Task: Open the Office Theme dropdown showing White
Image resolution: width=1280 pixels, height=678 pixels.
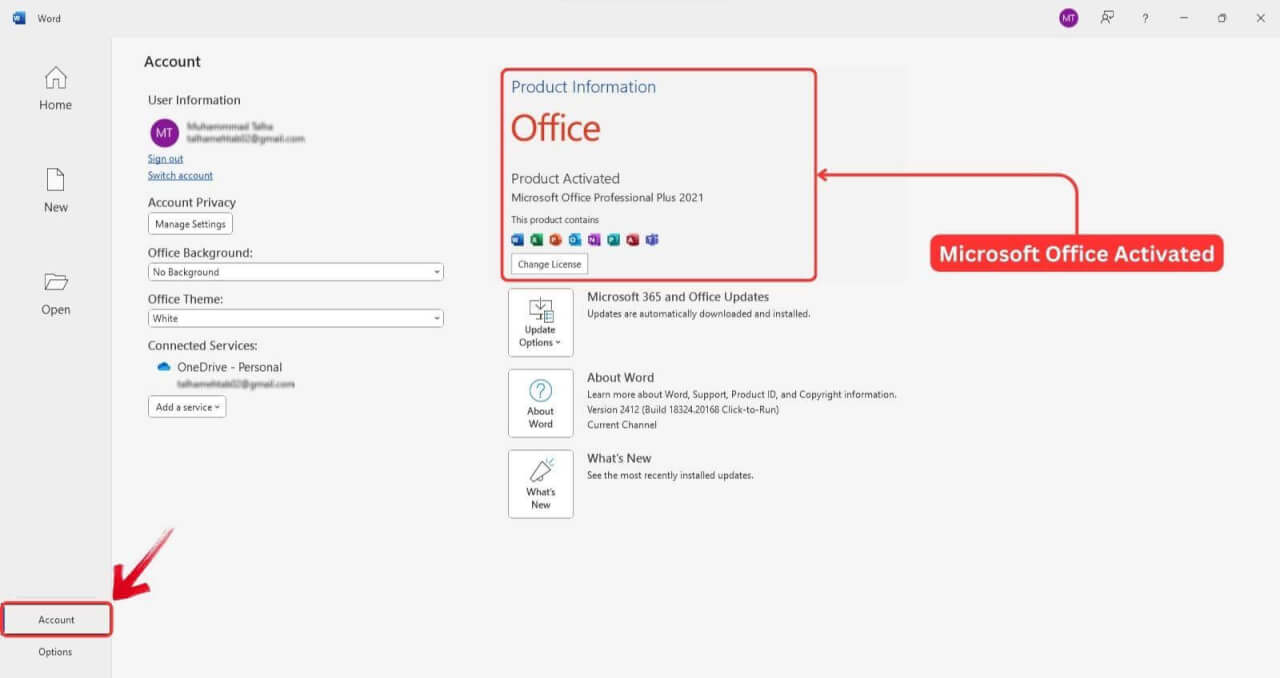Action: click(x=295, y=318)
